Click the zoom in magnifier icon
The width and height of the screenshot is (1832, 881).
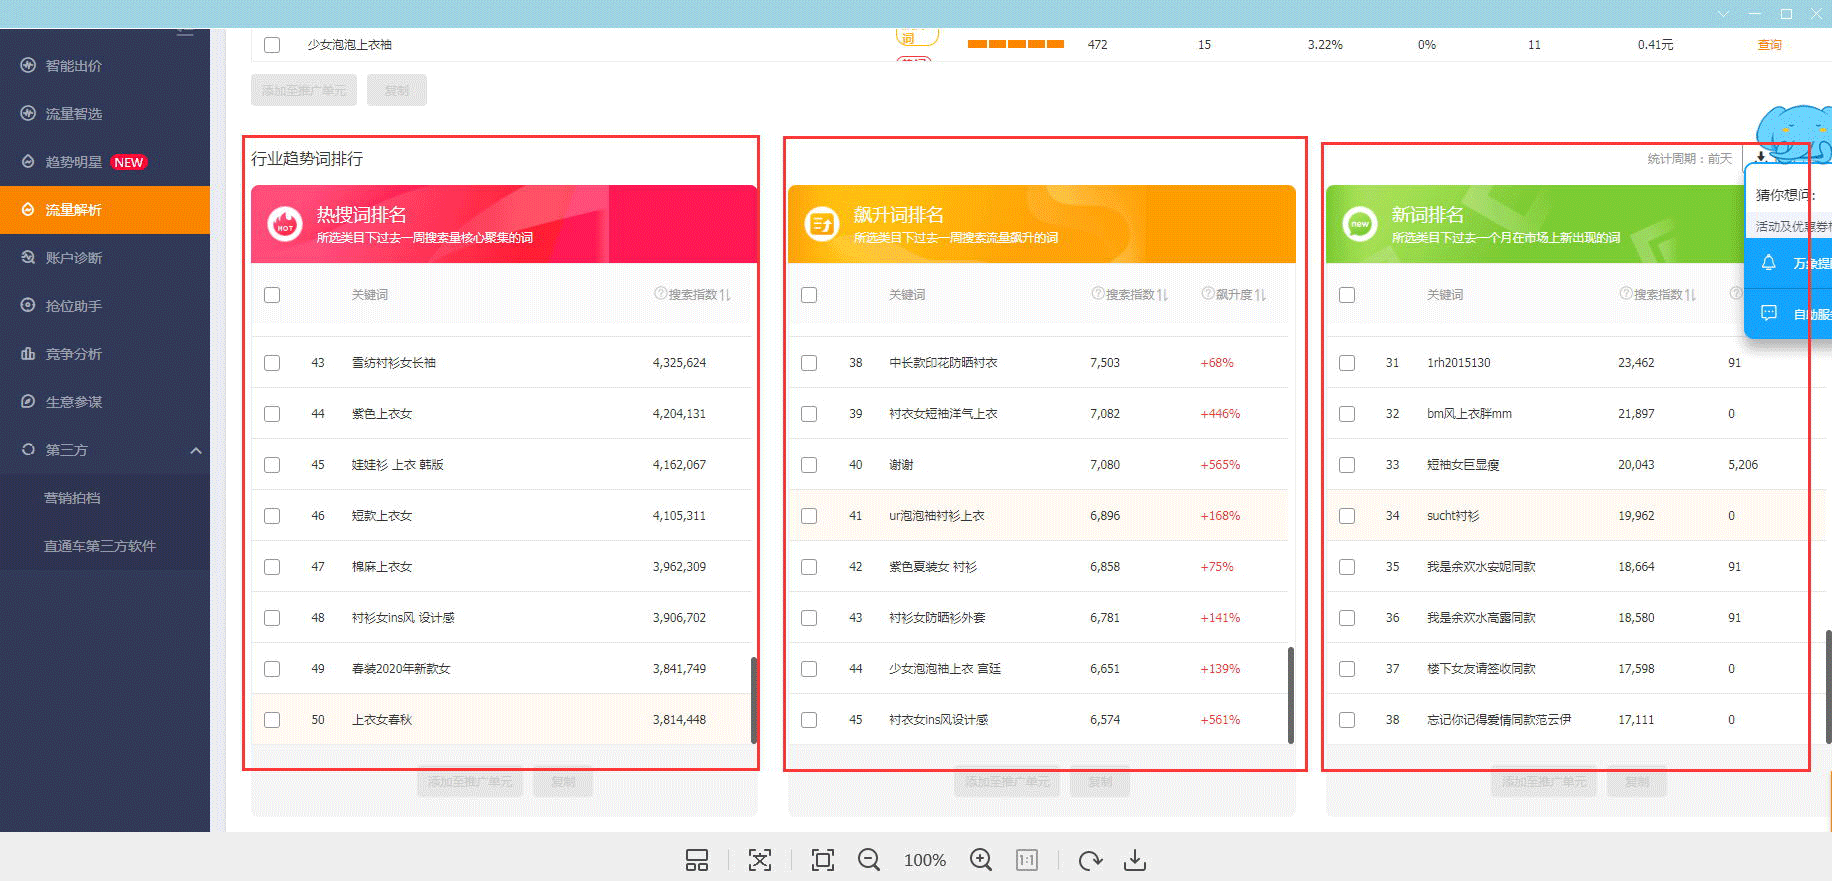click(x=981, y=860)
